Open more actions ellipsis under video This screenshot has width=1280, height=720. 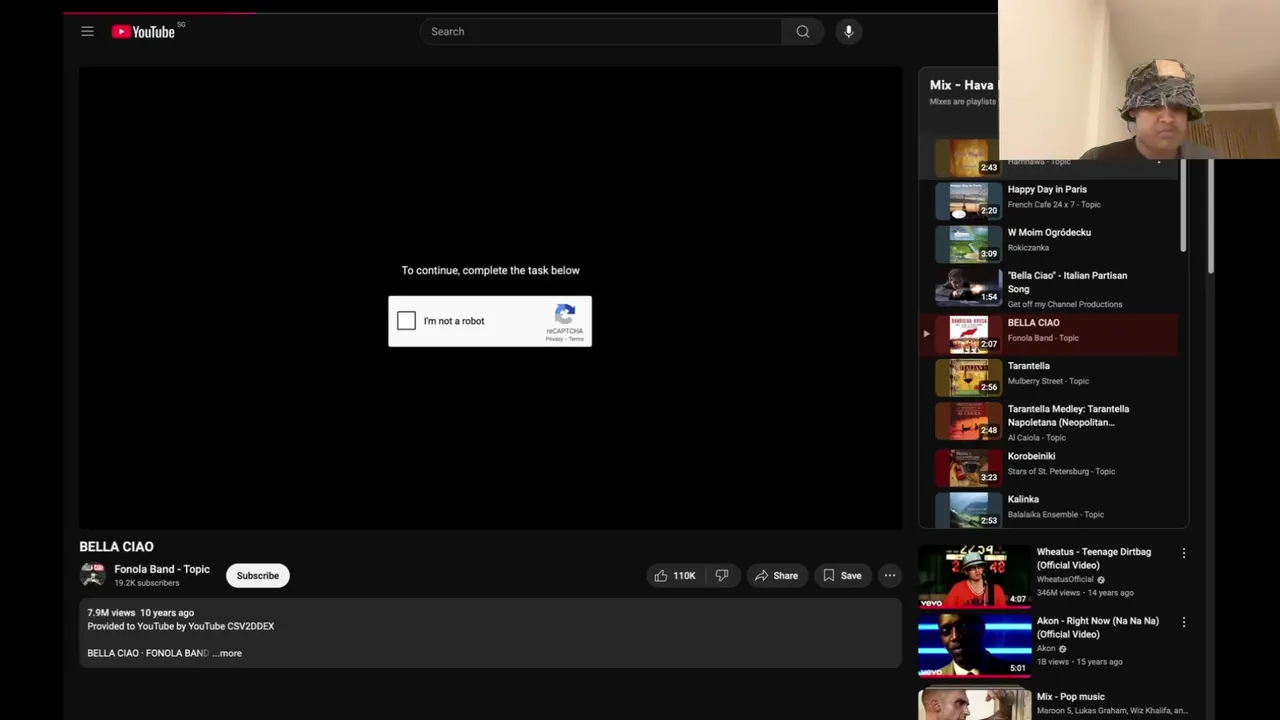click(x=889, y=575)
